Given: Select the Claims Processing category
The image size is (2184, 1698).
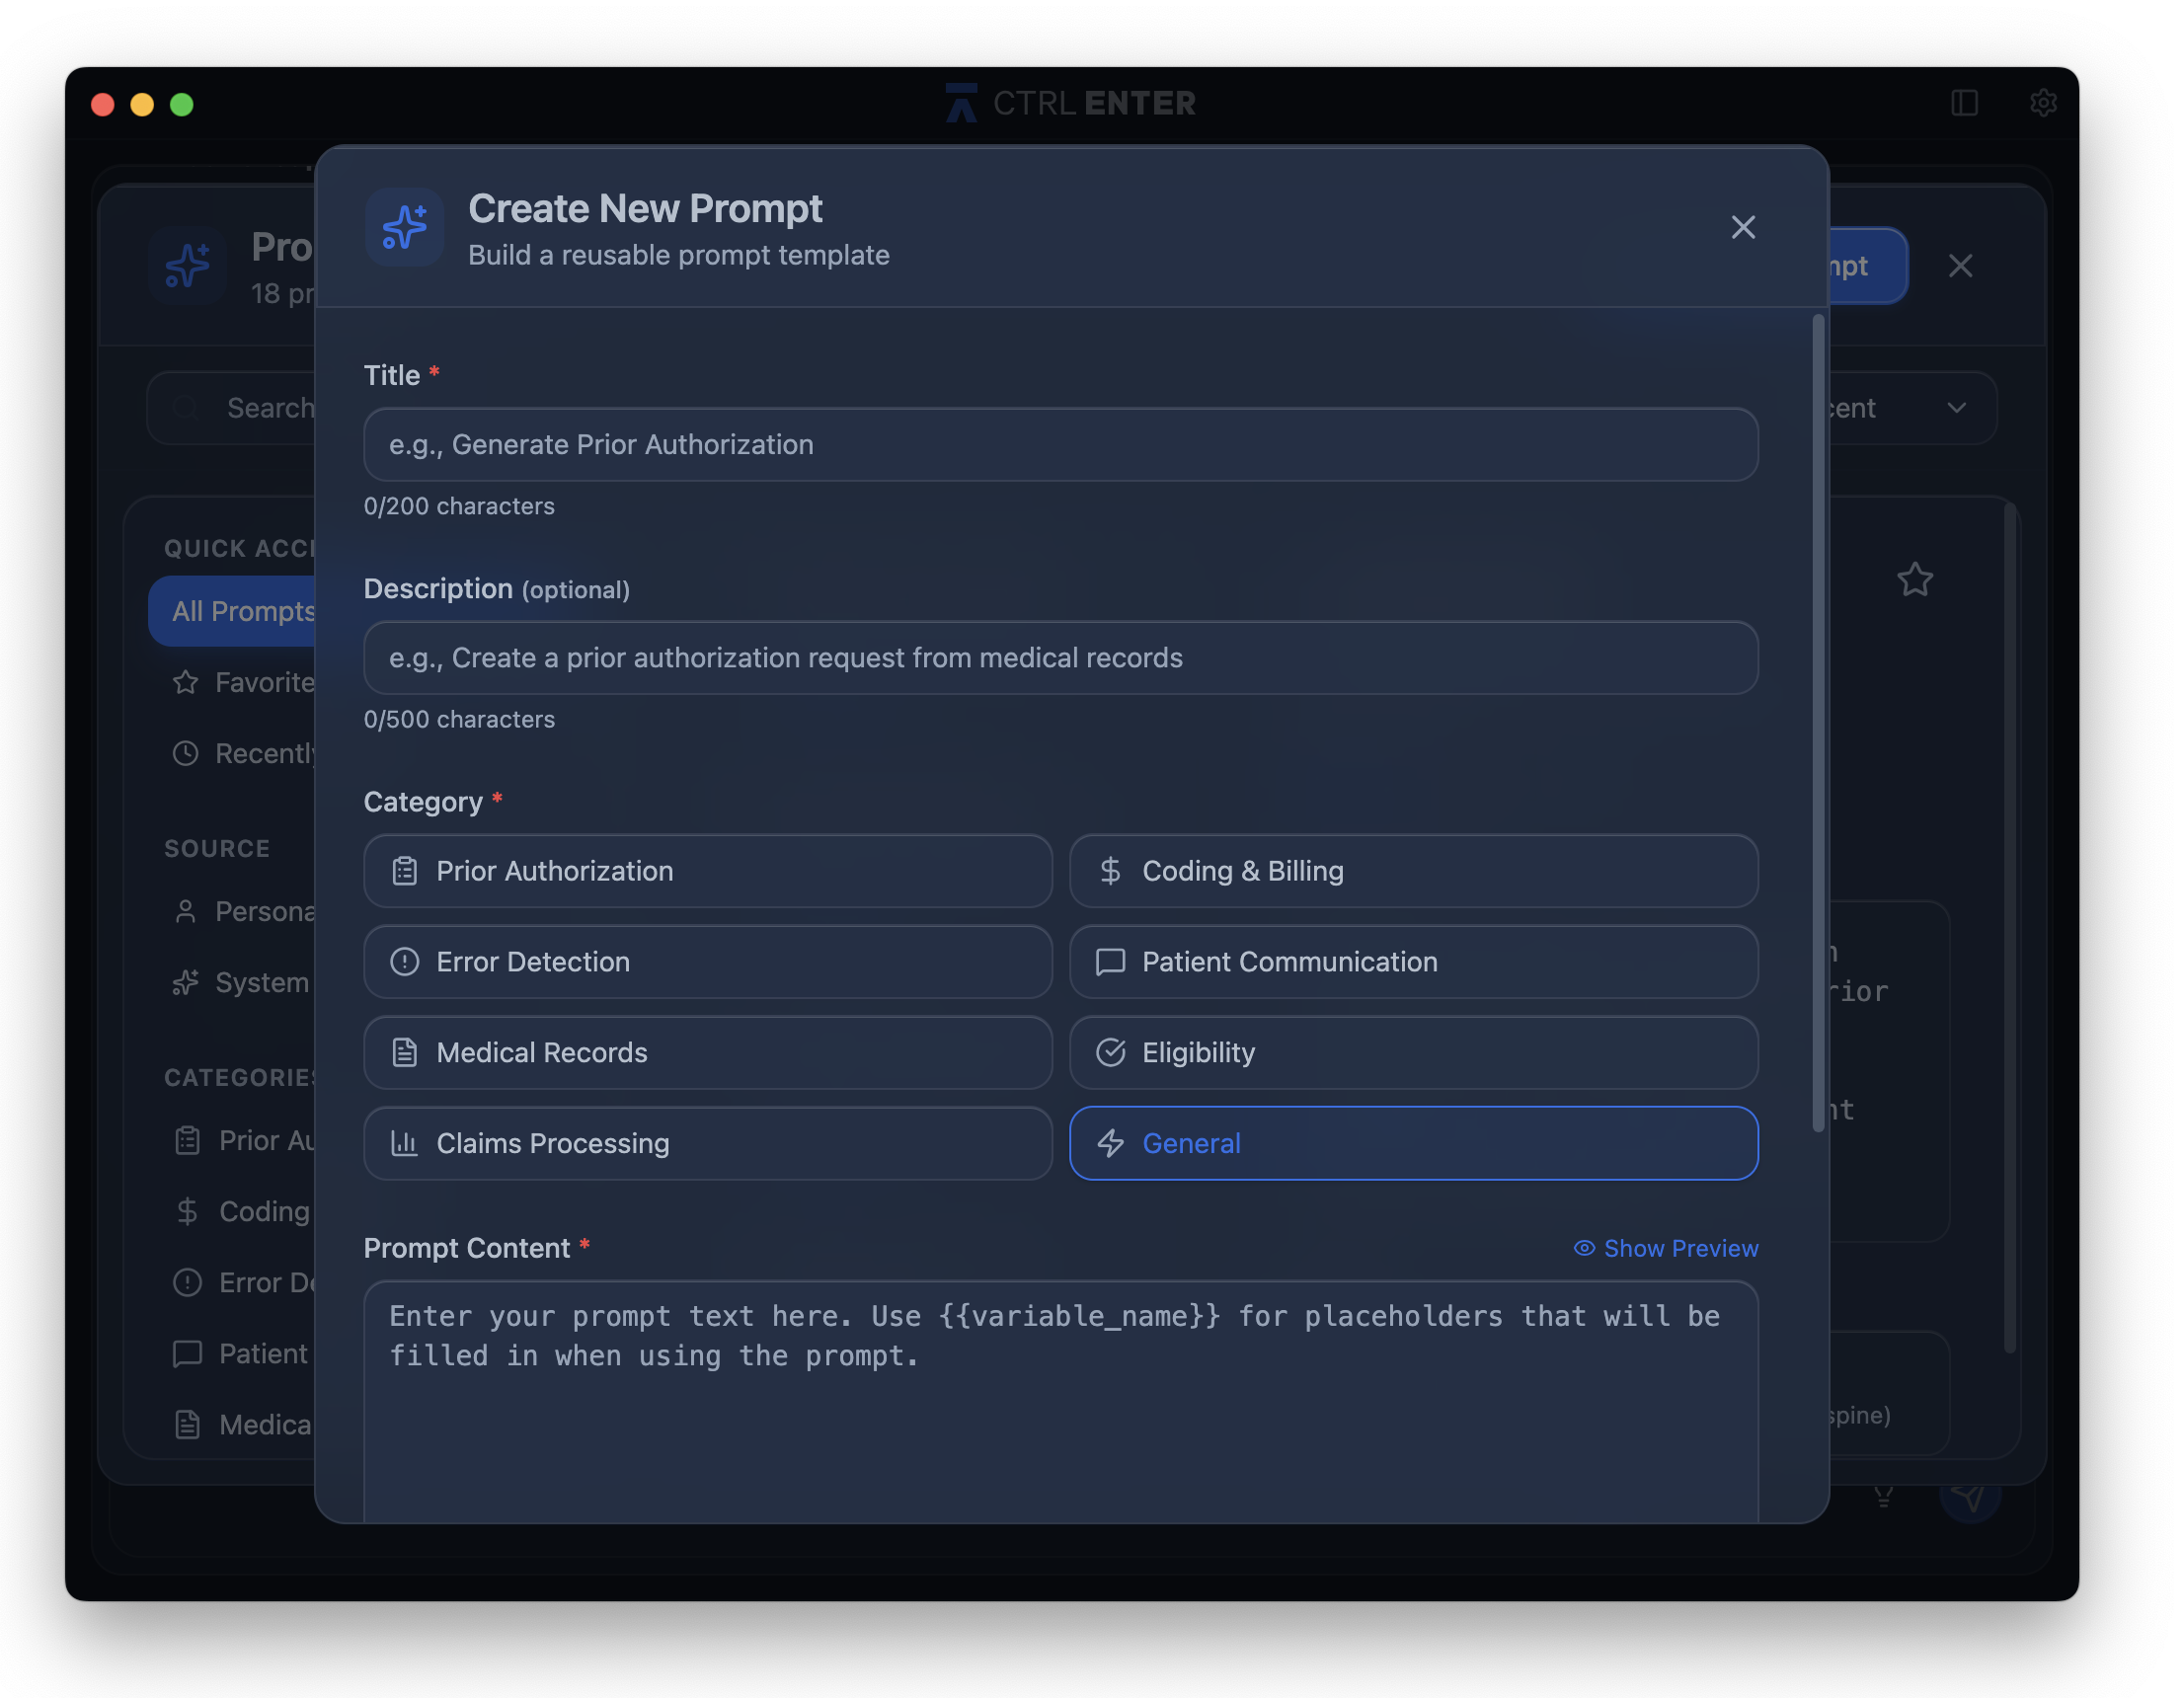Looking at the screenshot, I should coord(708,1143).
